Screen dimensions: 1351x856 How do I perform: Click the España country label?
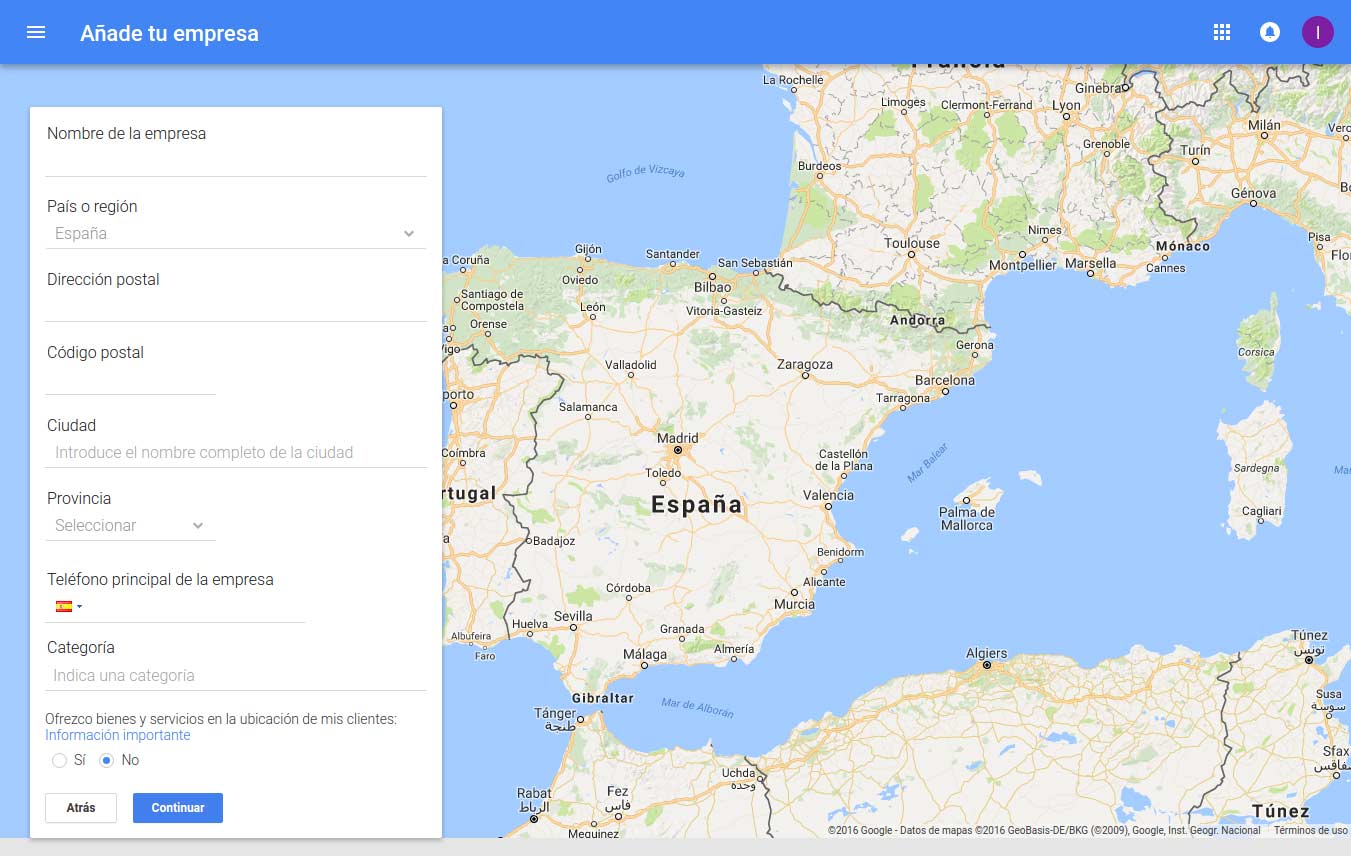coord(697,505)
